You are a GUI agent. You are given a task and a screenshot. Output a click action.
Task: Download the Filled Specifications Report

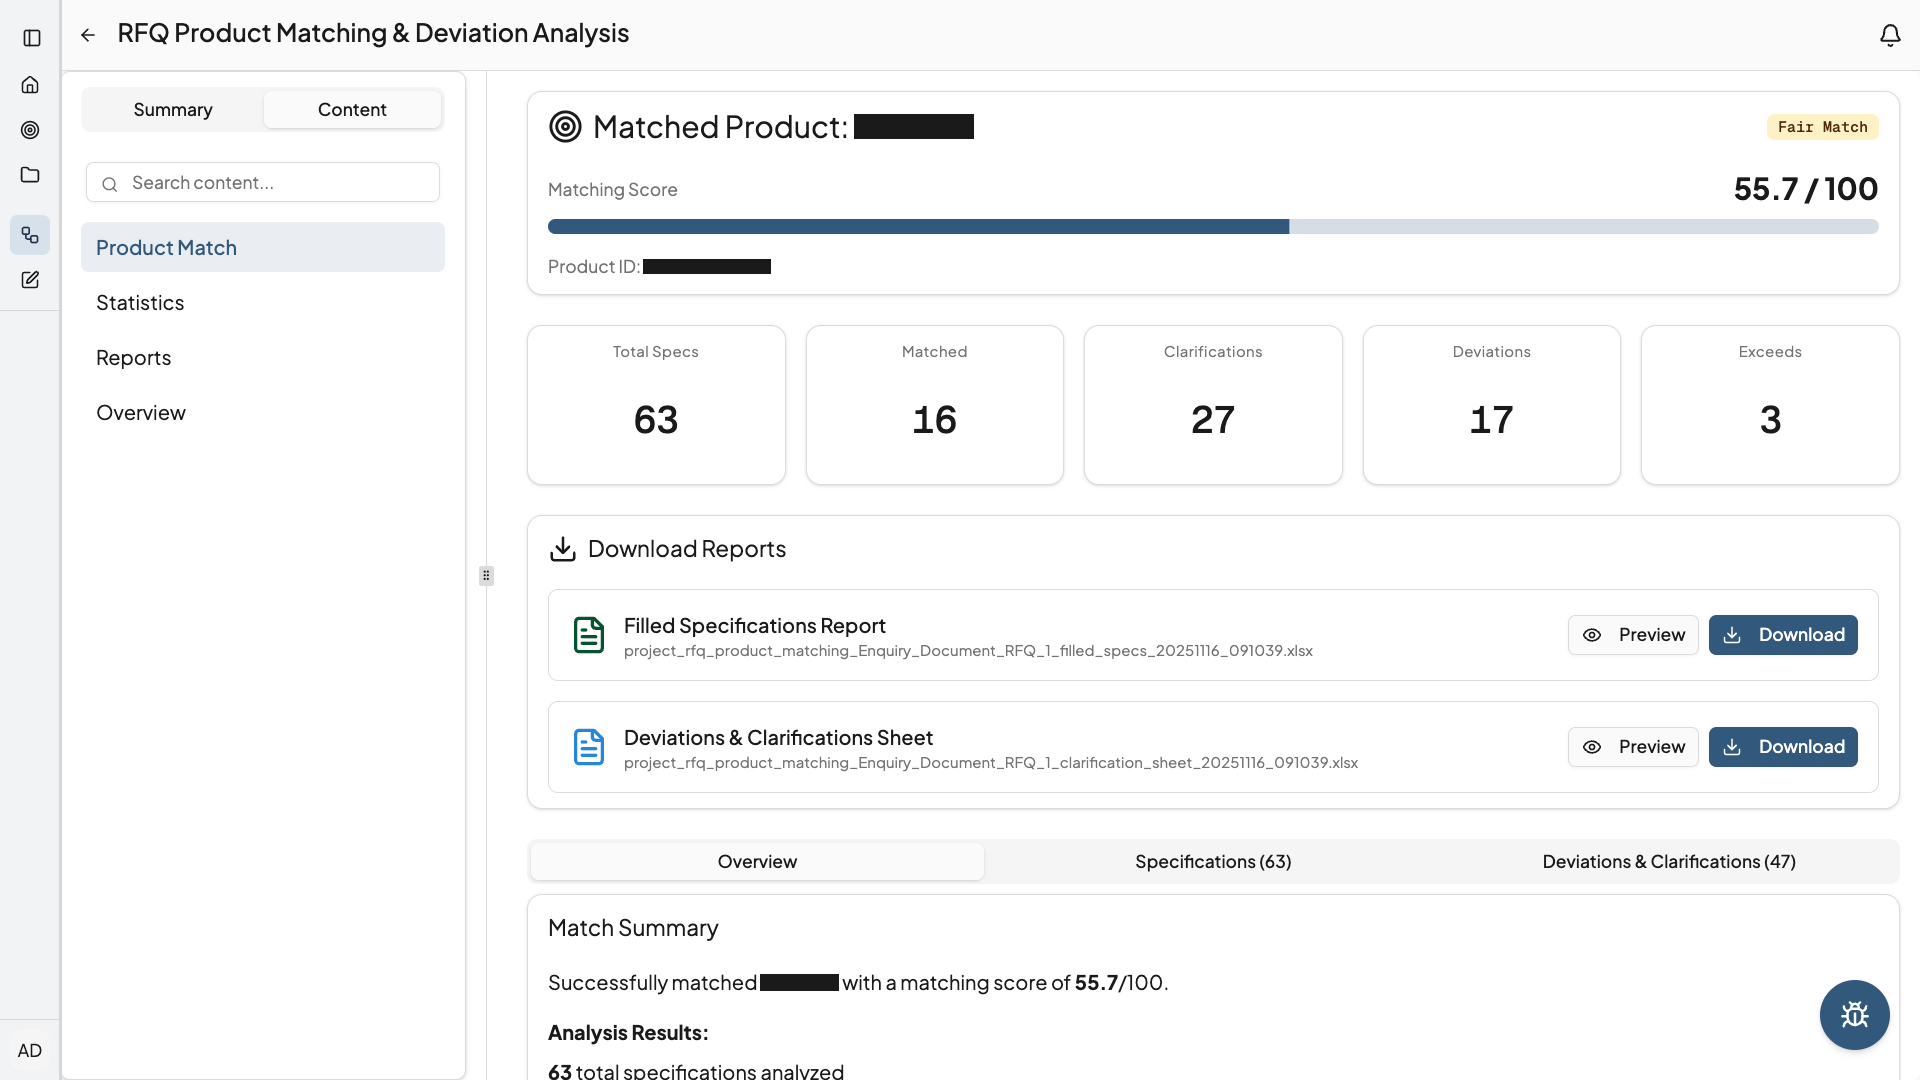pyautogui.click(x=1783, y=634)
